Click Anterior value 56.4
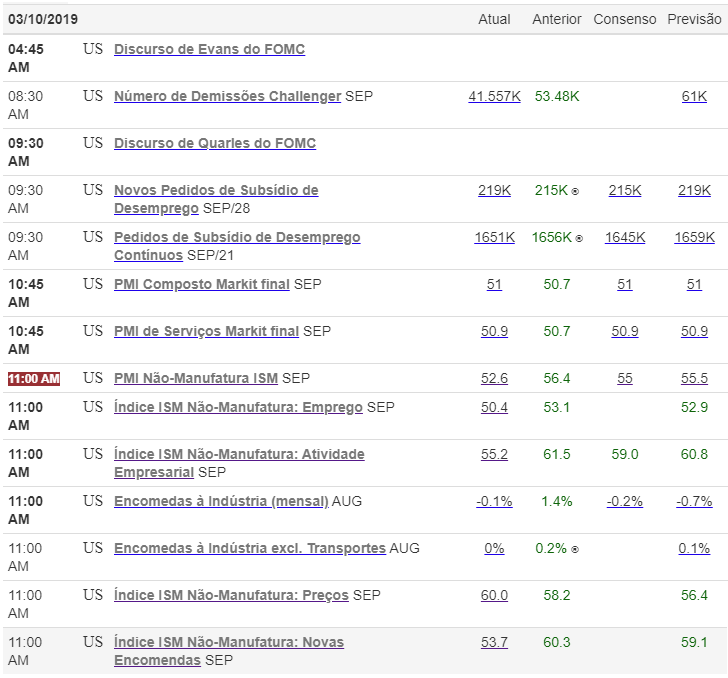The height and width of the screenshot is (678, 728). (557, 378)
